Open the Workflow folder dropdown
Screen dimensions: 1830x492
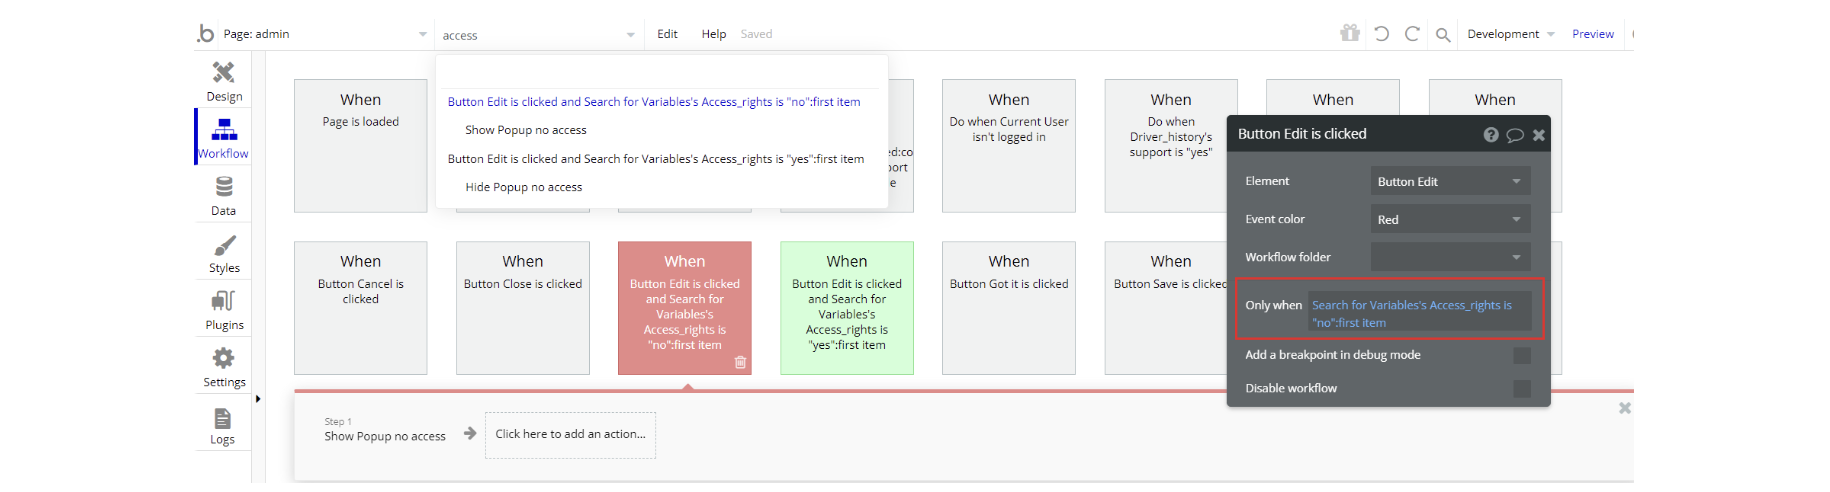(x=1449, y=257)
